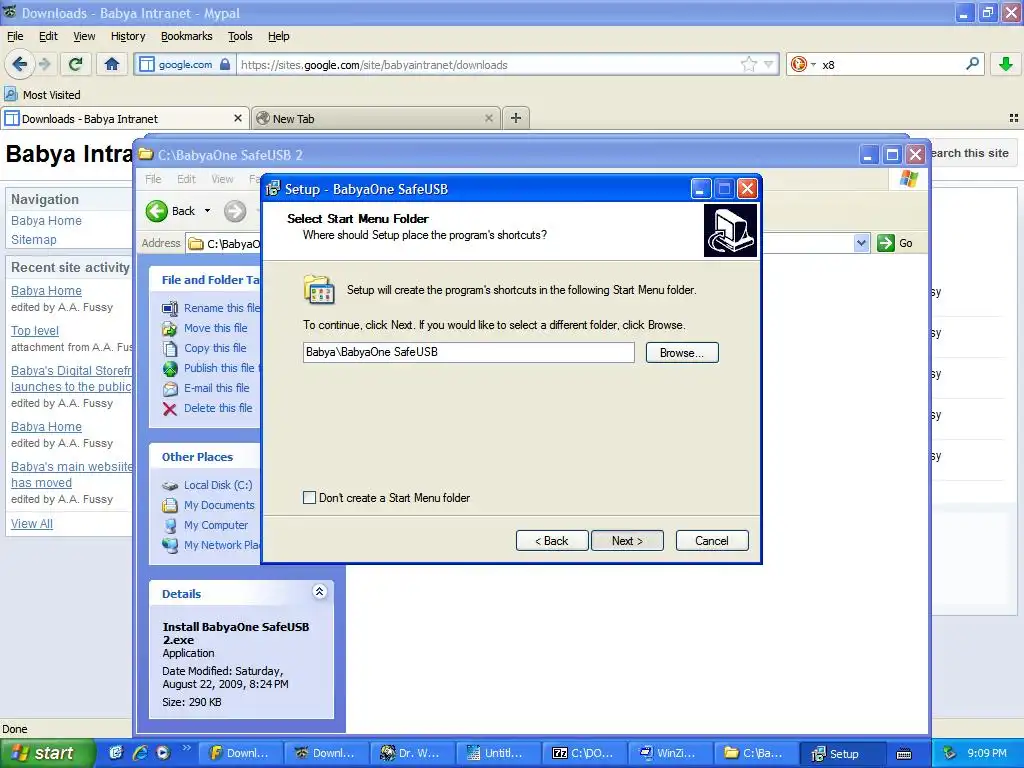Click Next in Setup wizard
Viewport: 1024px width, 768px height.
tap(627, 541)
